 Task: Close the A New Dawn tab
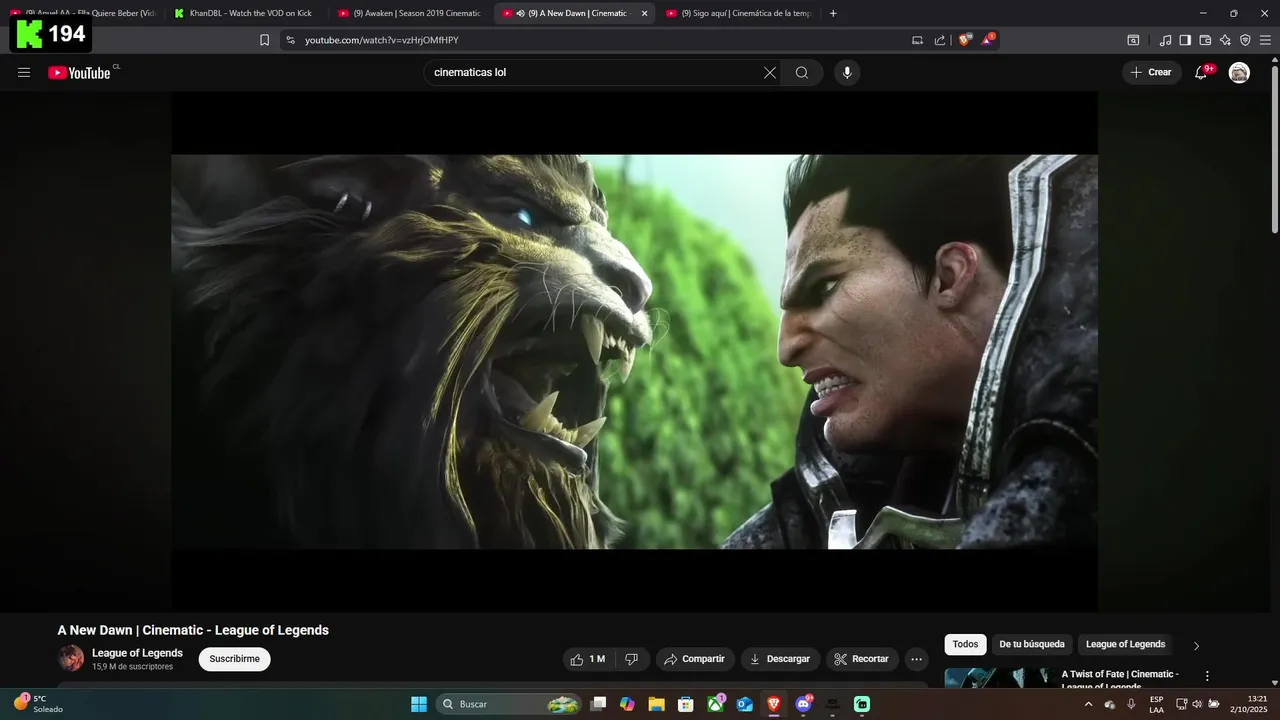644,13
